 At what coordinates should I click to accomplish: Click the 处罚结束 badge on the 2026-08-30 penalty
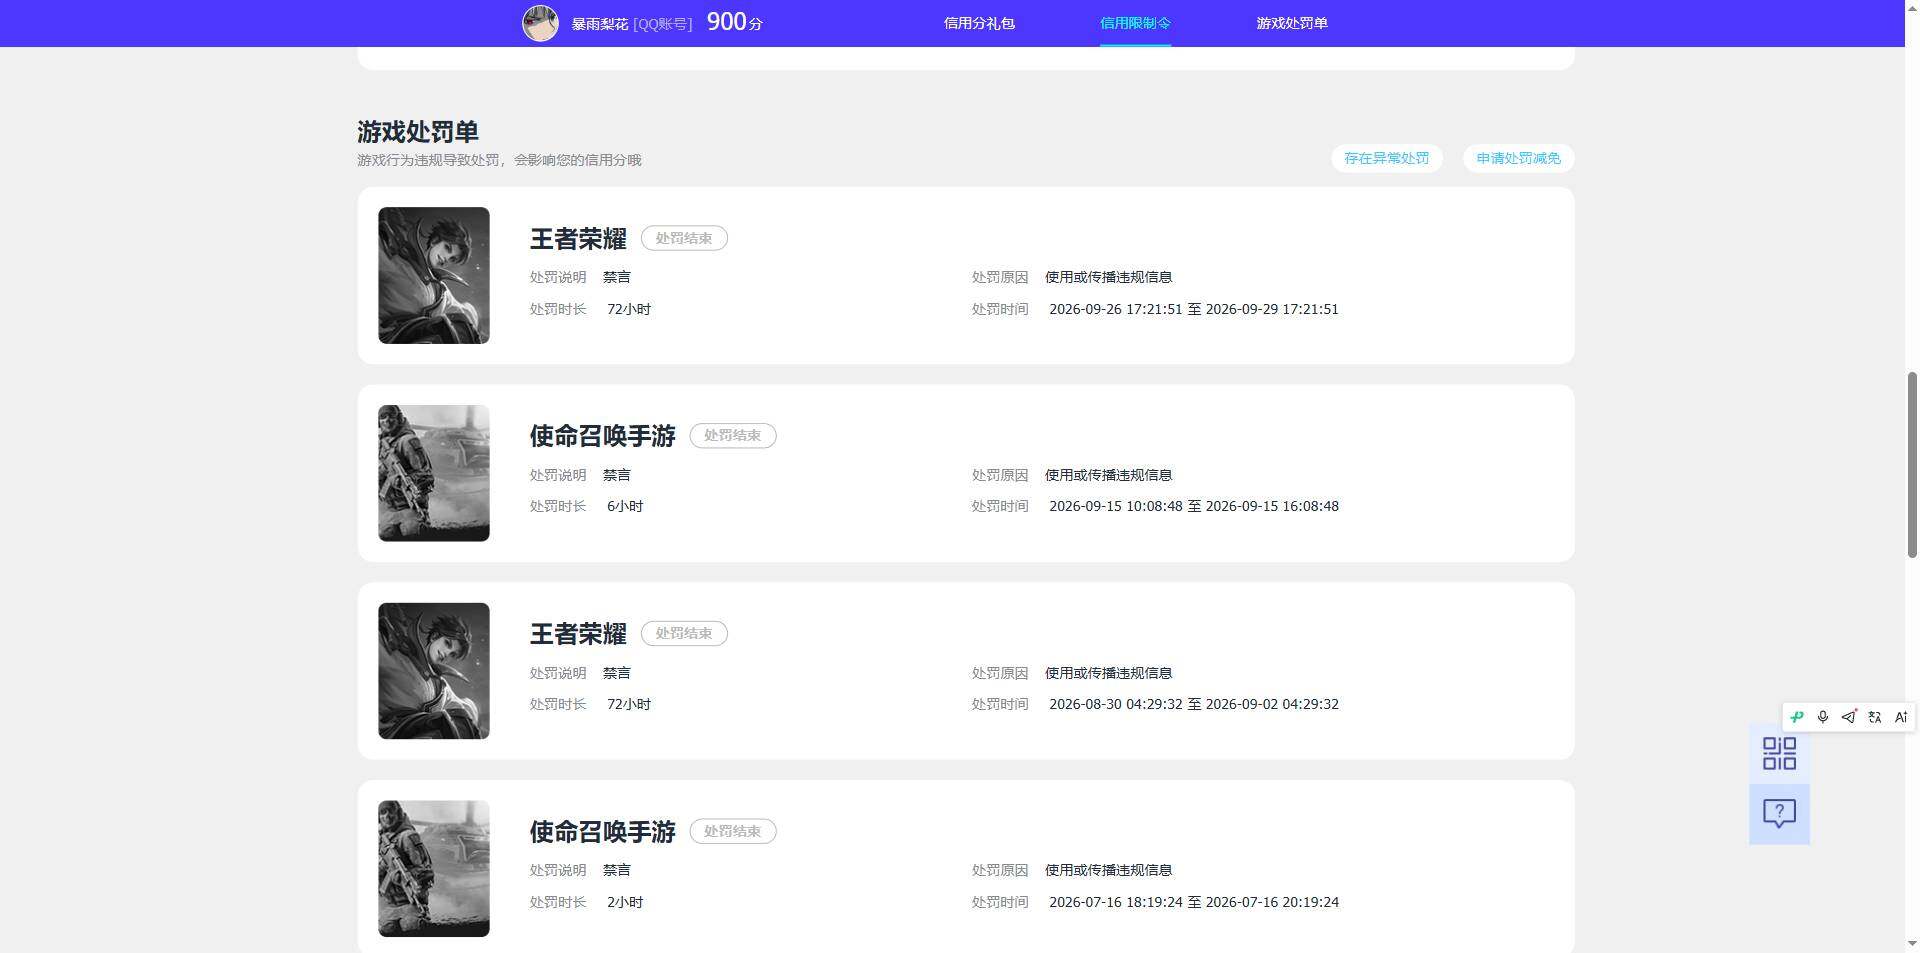click(684, 633)
